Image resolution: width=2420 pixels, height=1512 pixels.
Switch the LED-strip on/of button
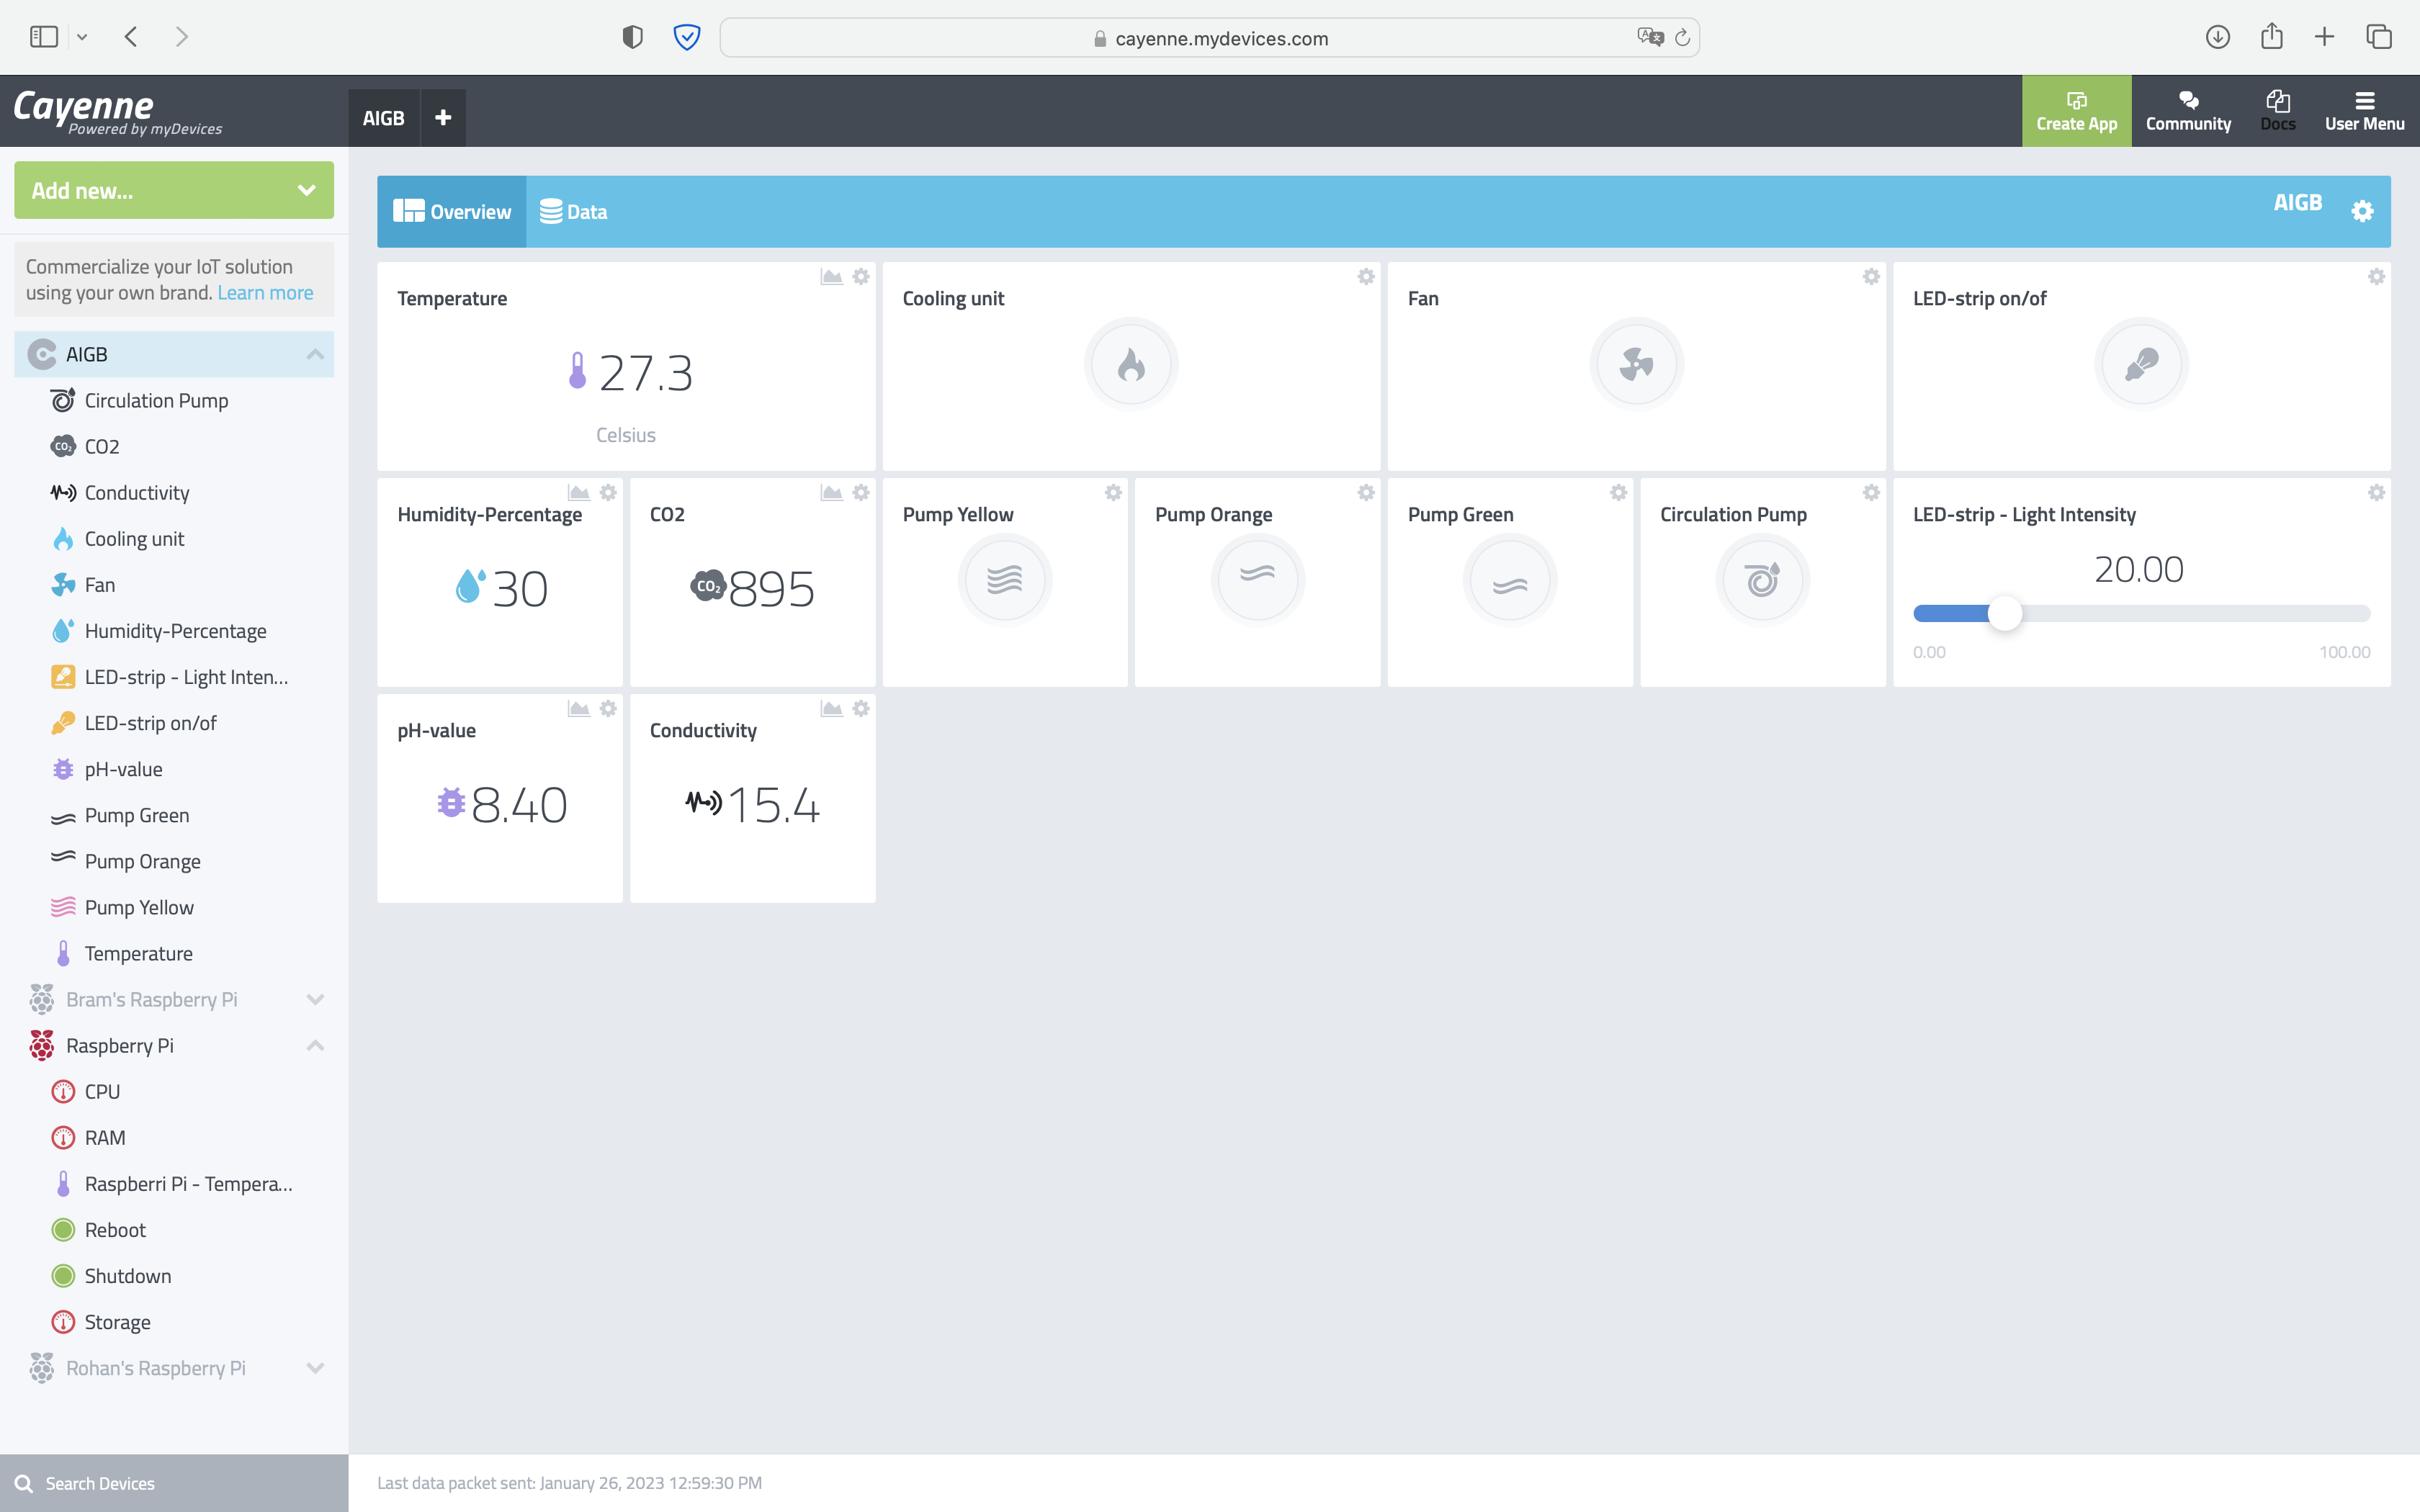pyautogui.click(x=2141, y=365)
